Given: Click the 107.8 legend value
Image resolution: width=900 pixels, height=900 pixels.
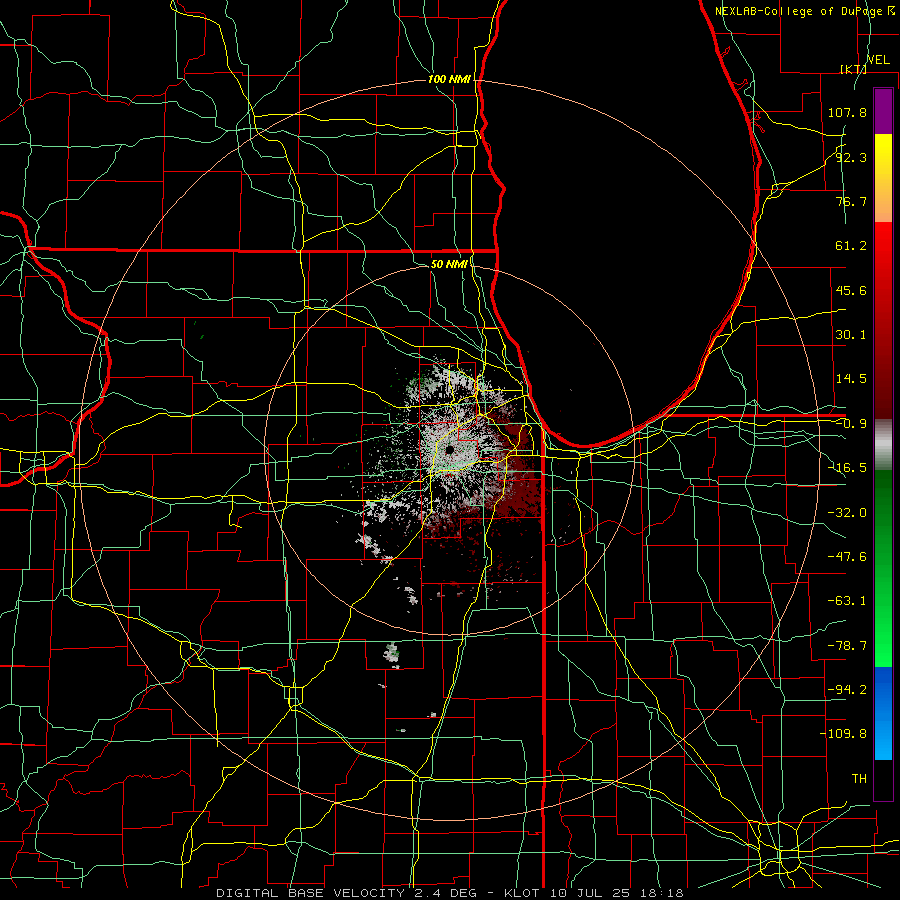Looking at the screenshot, I should [x=847, y=112].
